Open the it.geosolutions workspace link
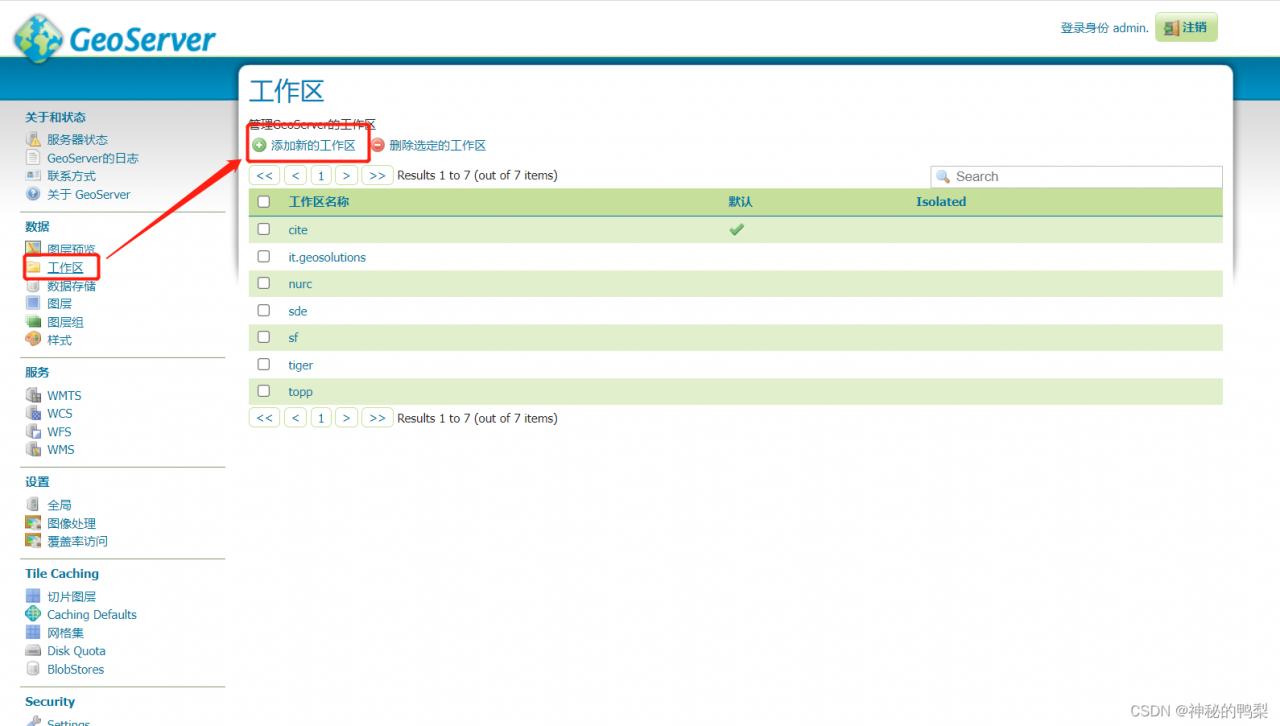 327,257
